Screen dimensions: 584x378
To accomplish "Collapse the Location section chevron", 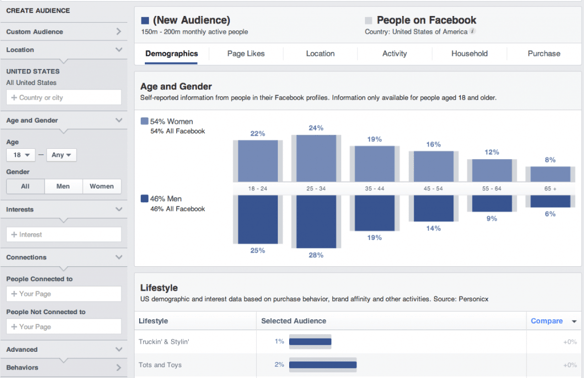I will 119,50.
